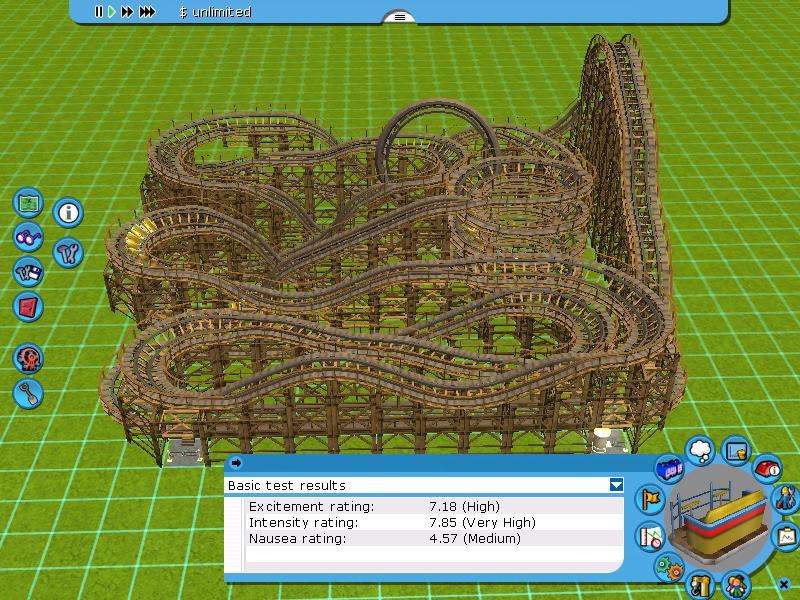Open guest thoughts cloud icon
Viewport: 800px width, 600px height.
(700, 451)
